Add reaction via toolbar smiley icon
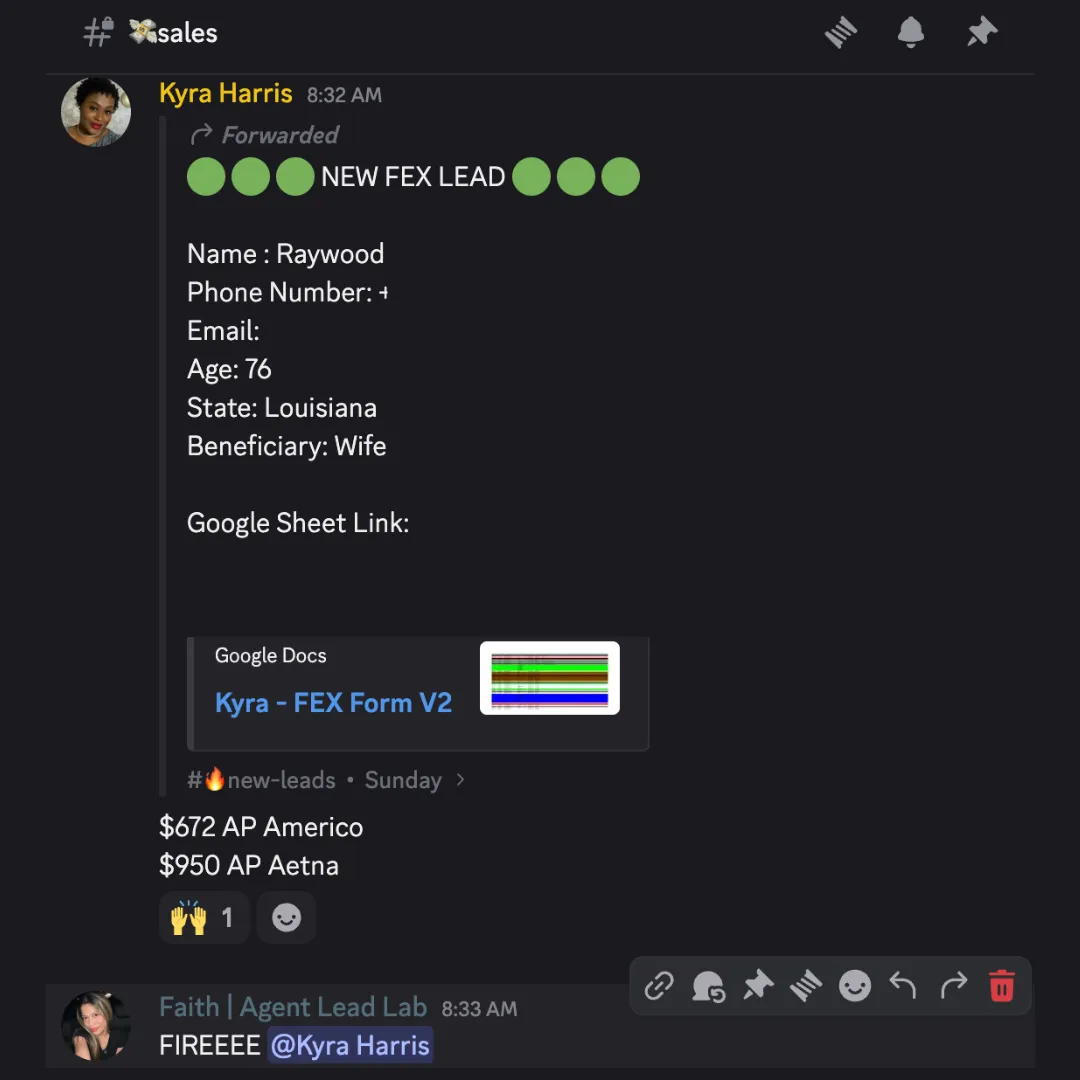The image size is (1080, 1080). 855,986
